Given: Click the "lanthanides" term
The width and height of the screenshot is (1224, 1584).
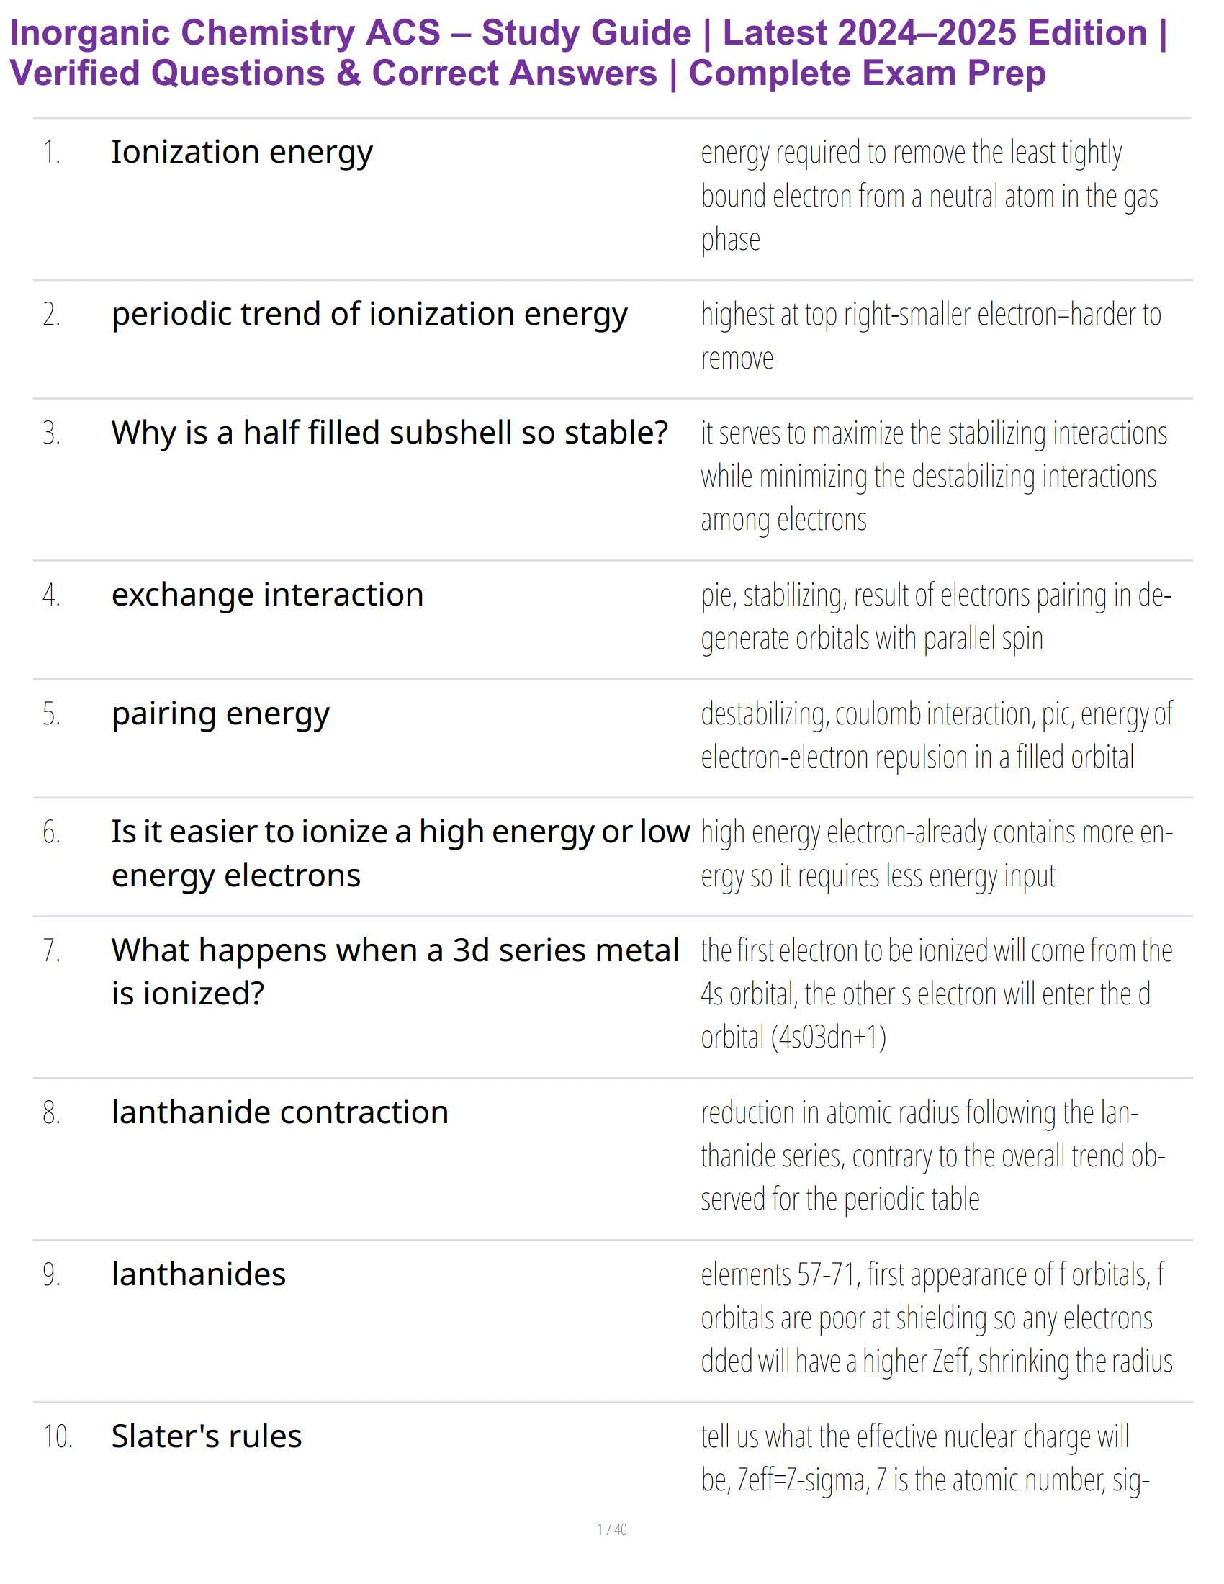Looking at the screenshot, I should pyautogui.click(x=198, y=1274).
